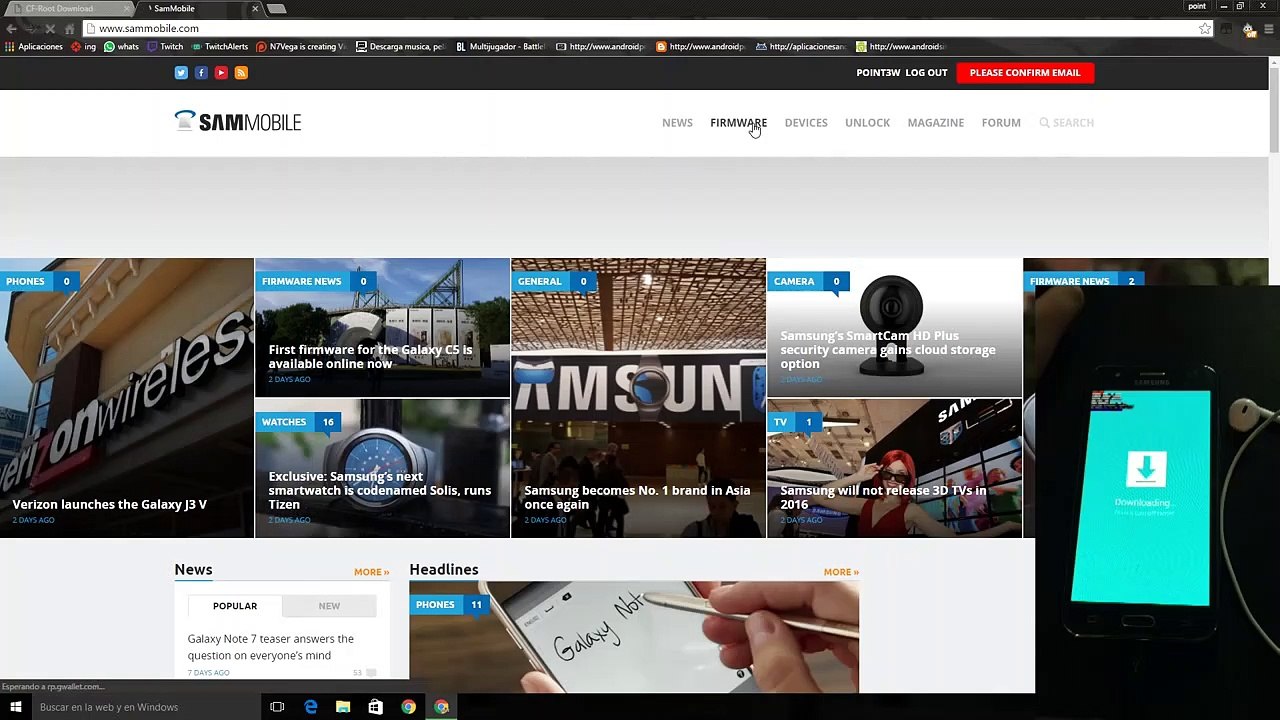This screenshot has height=720, width=1280.
Task: Open the androidsis bookmark with green icon
Action: [900, 46]
